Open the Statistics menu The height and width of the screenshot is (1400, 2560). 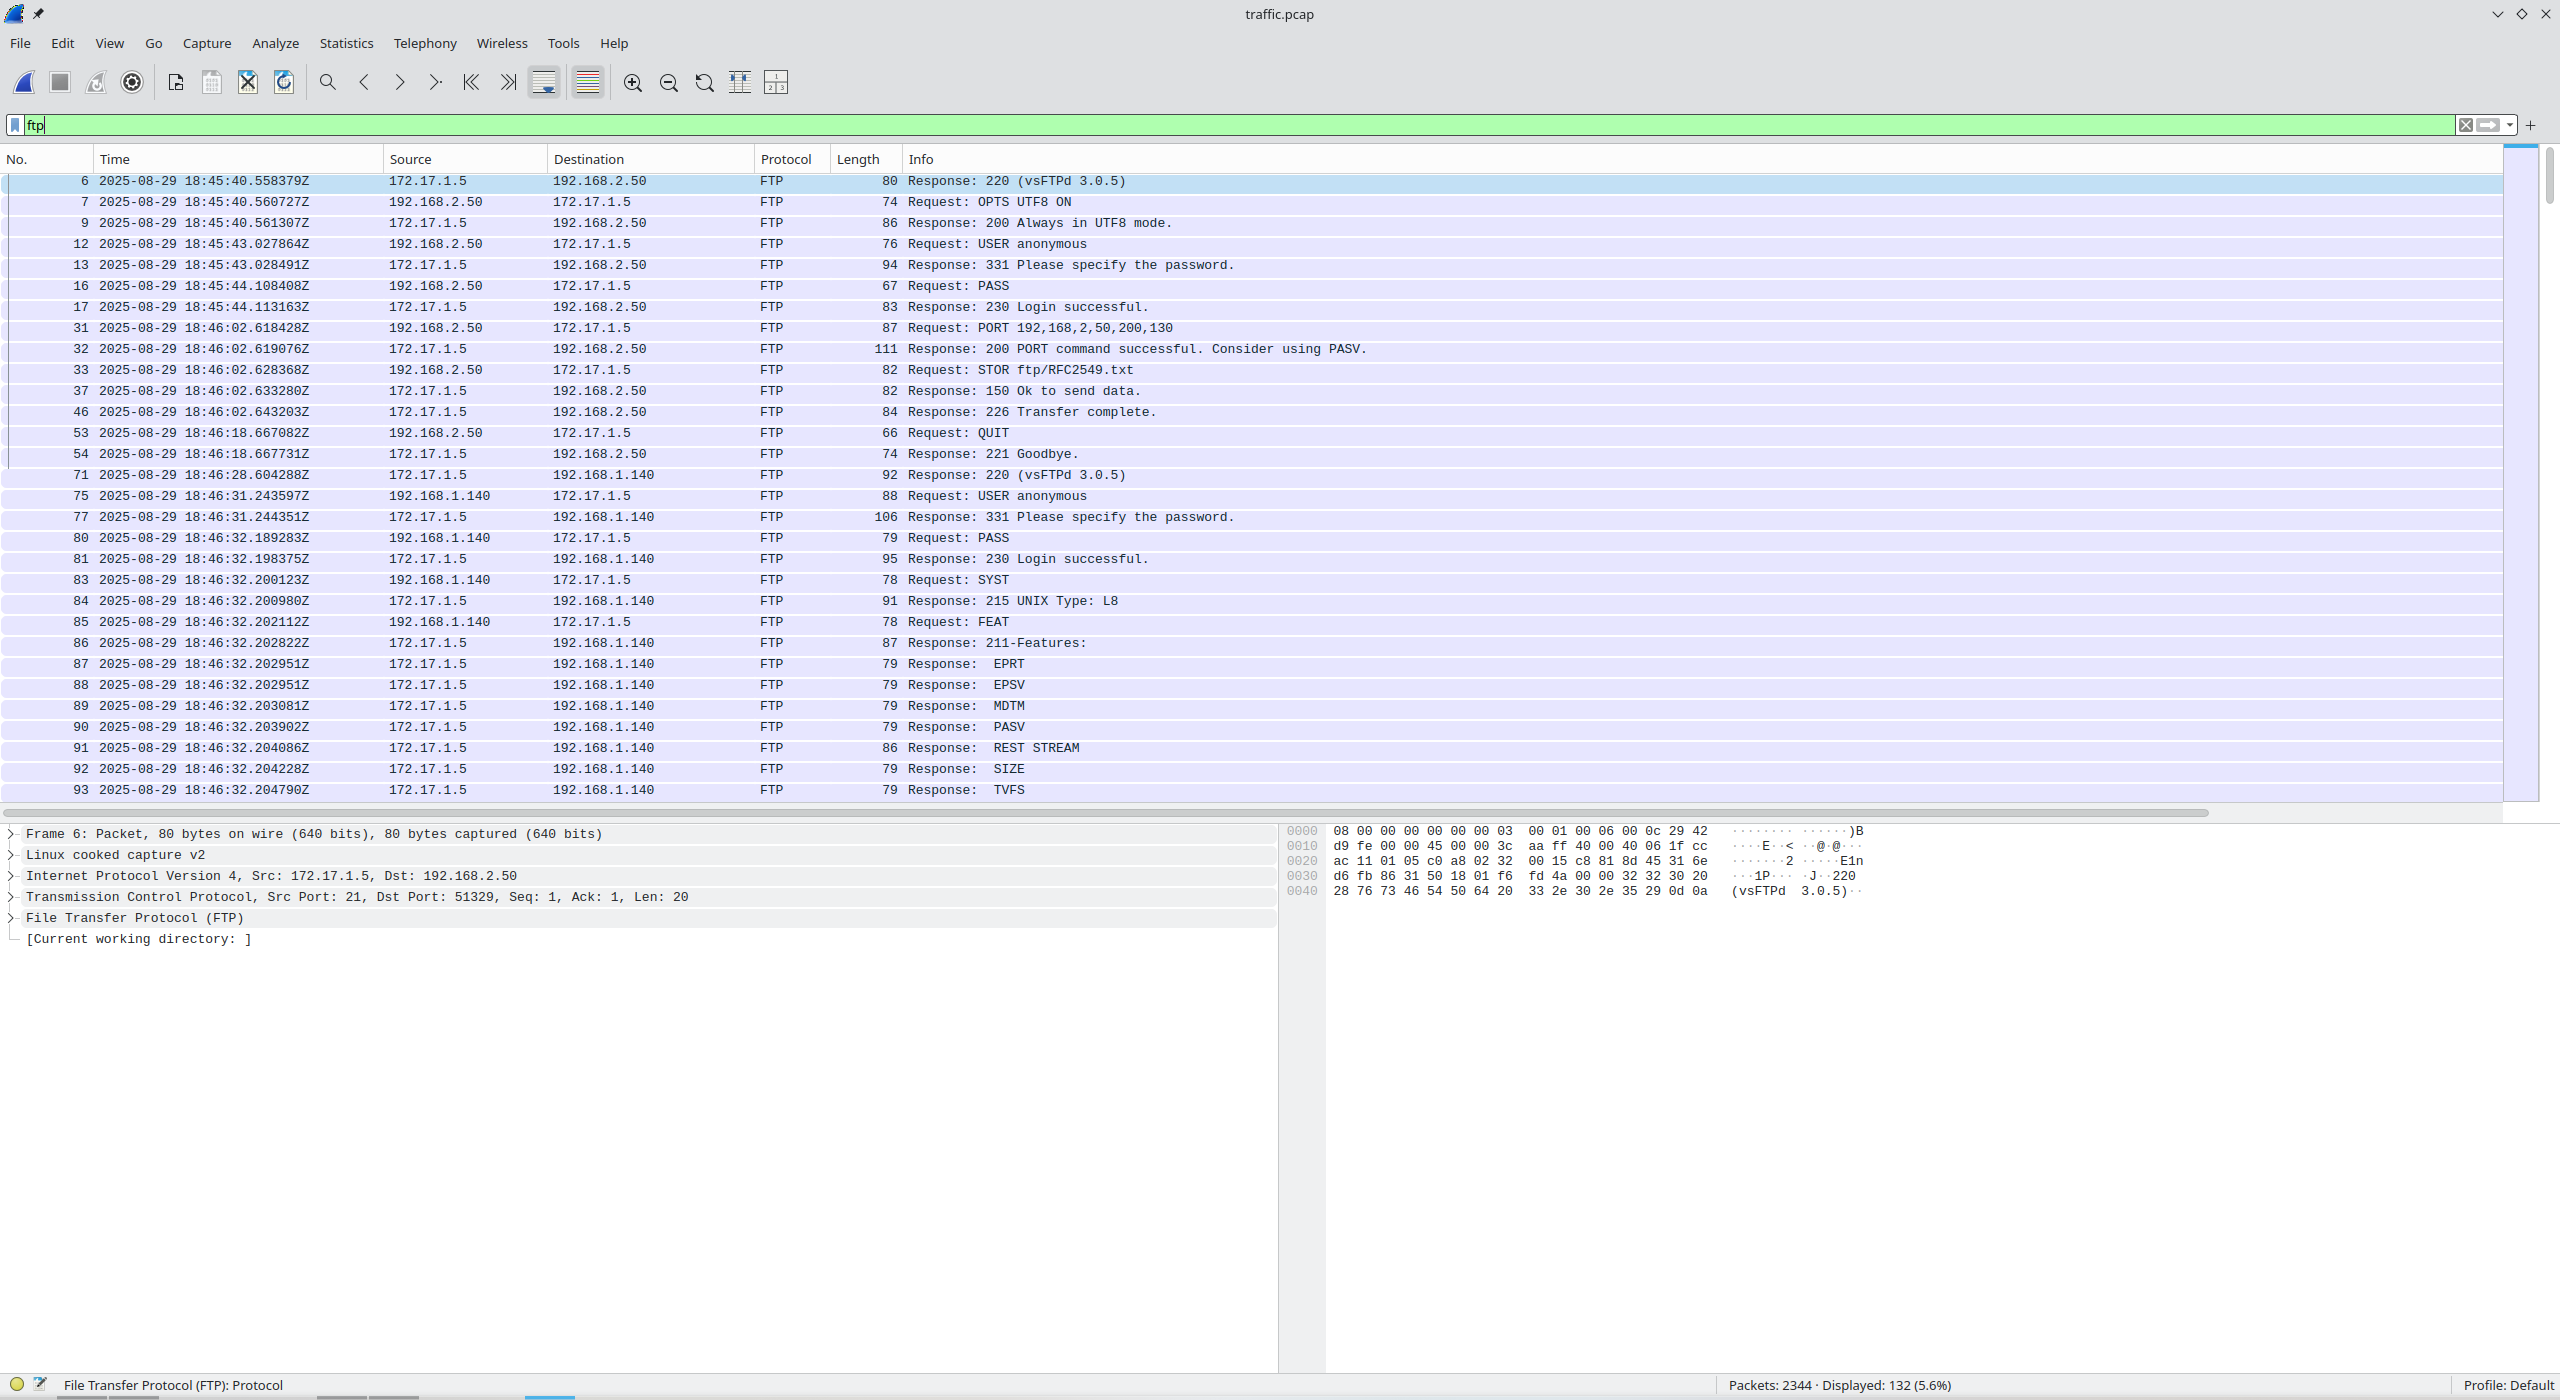point(346,43)
